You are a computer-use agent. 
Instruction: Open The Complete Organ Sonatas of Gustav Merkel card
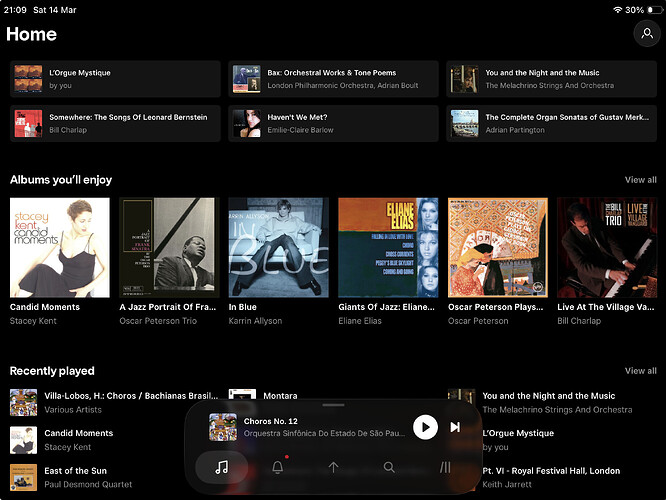551,123
